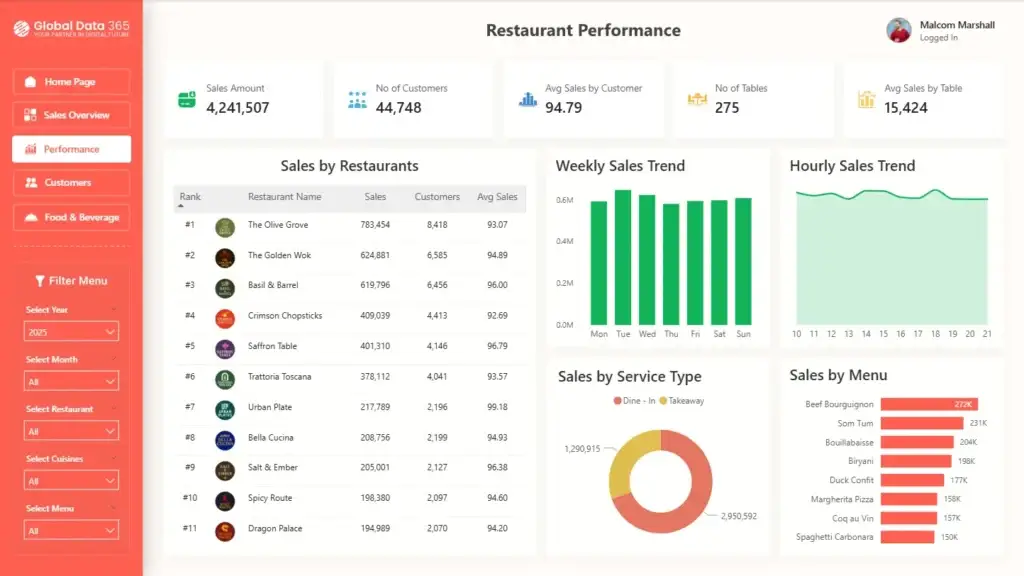
Task: Sort table by the Rank column header
Action: tap(190, 197)
